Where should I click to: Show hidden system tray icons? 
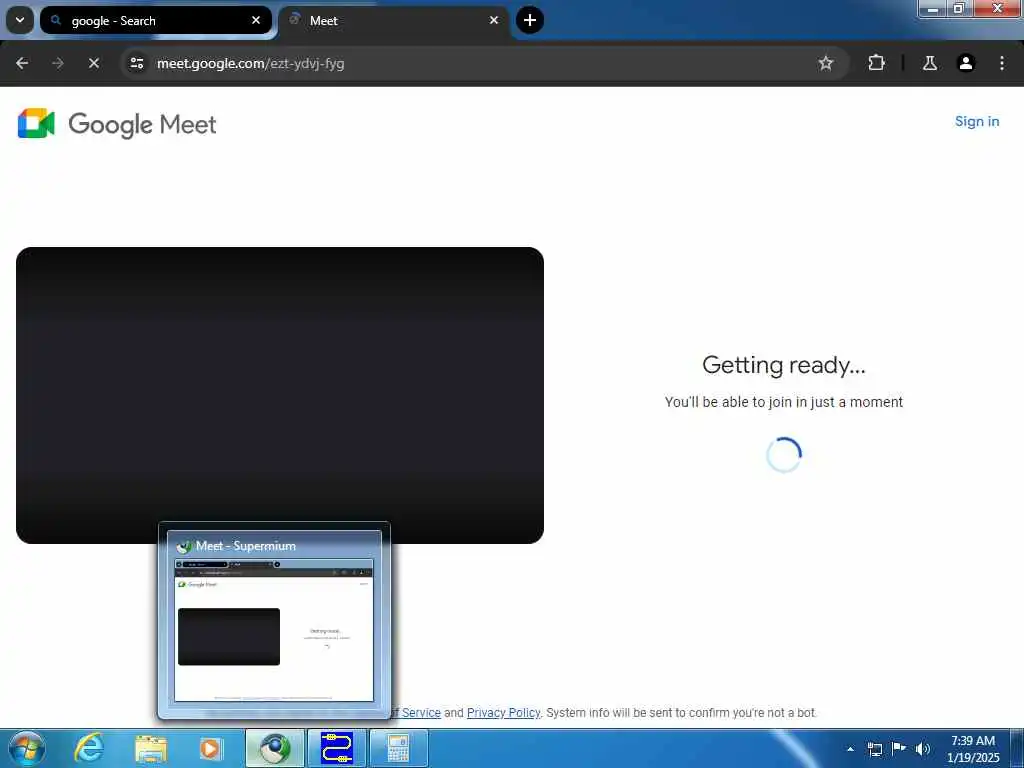tap(850, 749)
